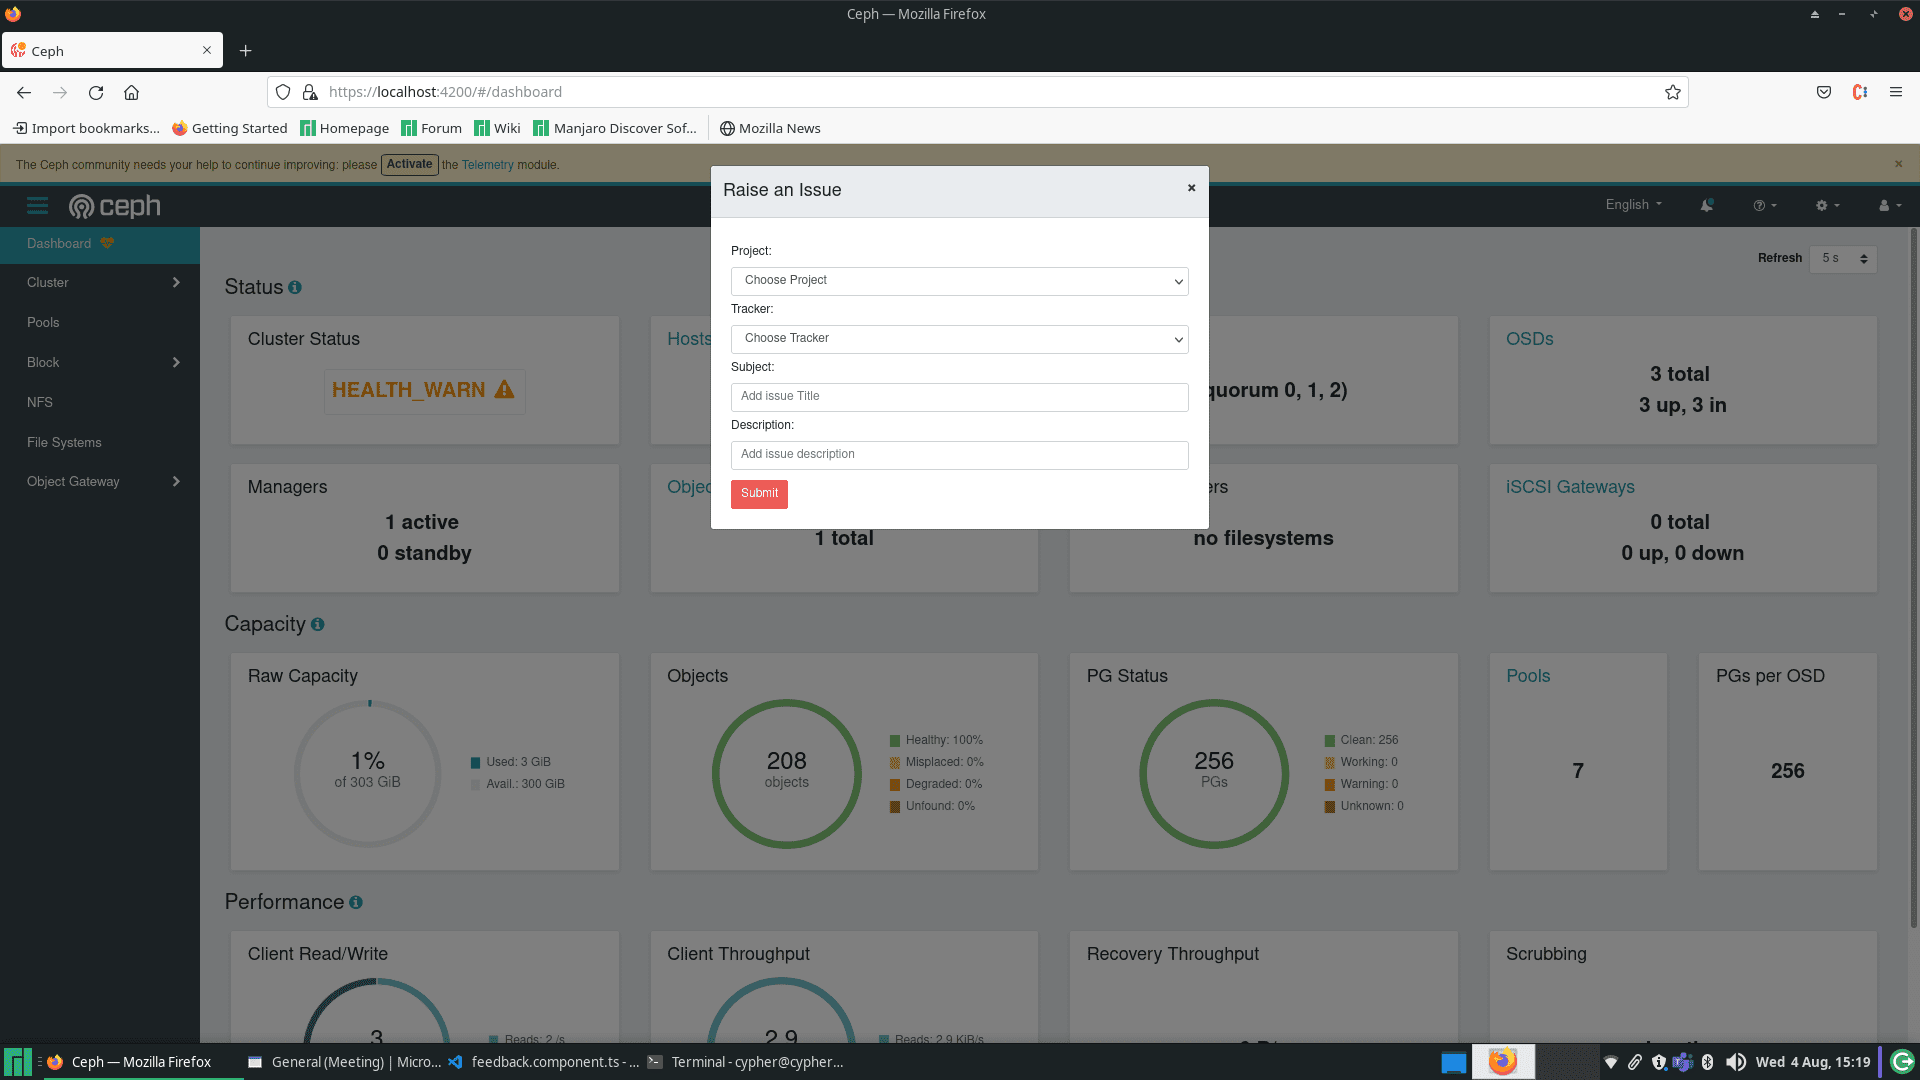Click the info icon next to Status
The height and width of the screenshot is (1080, 1920).
[x=295, y=288]
